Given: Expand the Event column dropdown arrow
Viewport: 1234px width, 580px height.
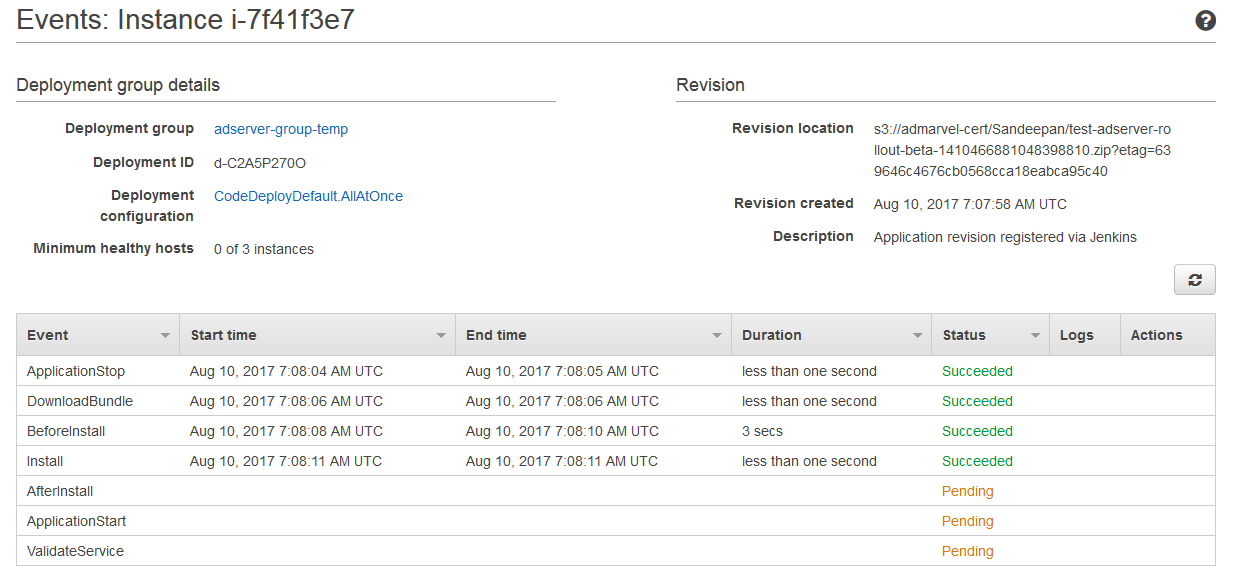Looking at the screenshot, I should point(165,336).
